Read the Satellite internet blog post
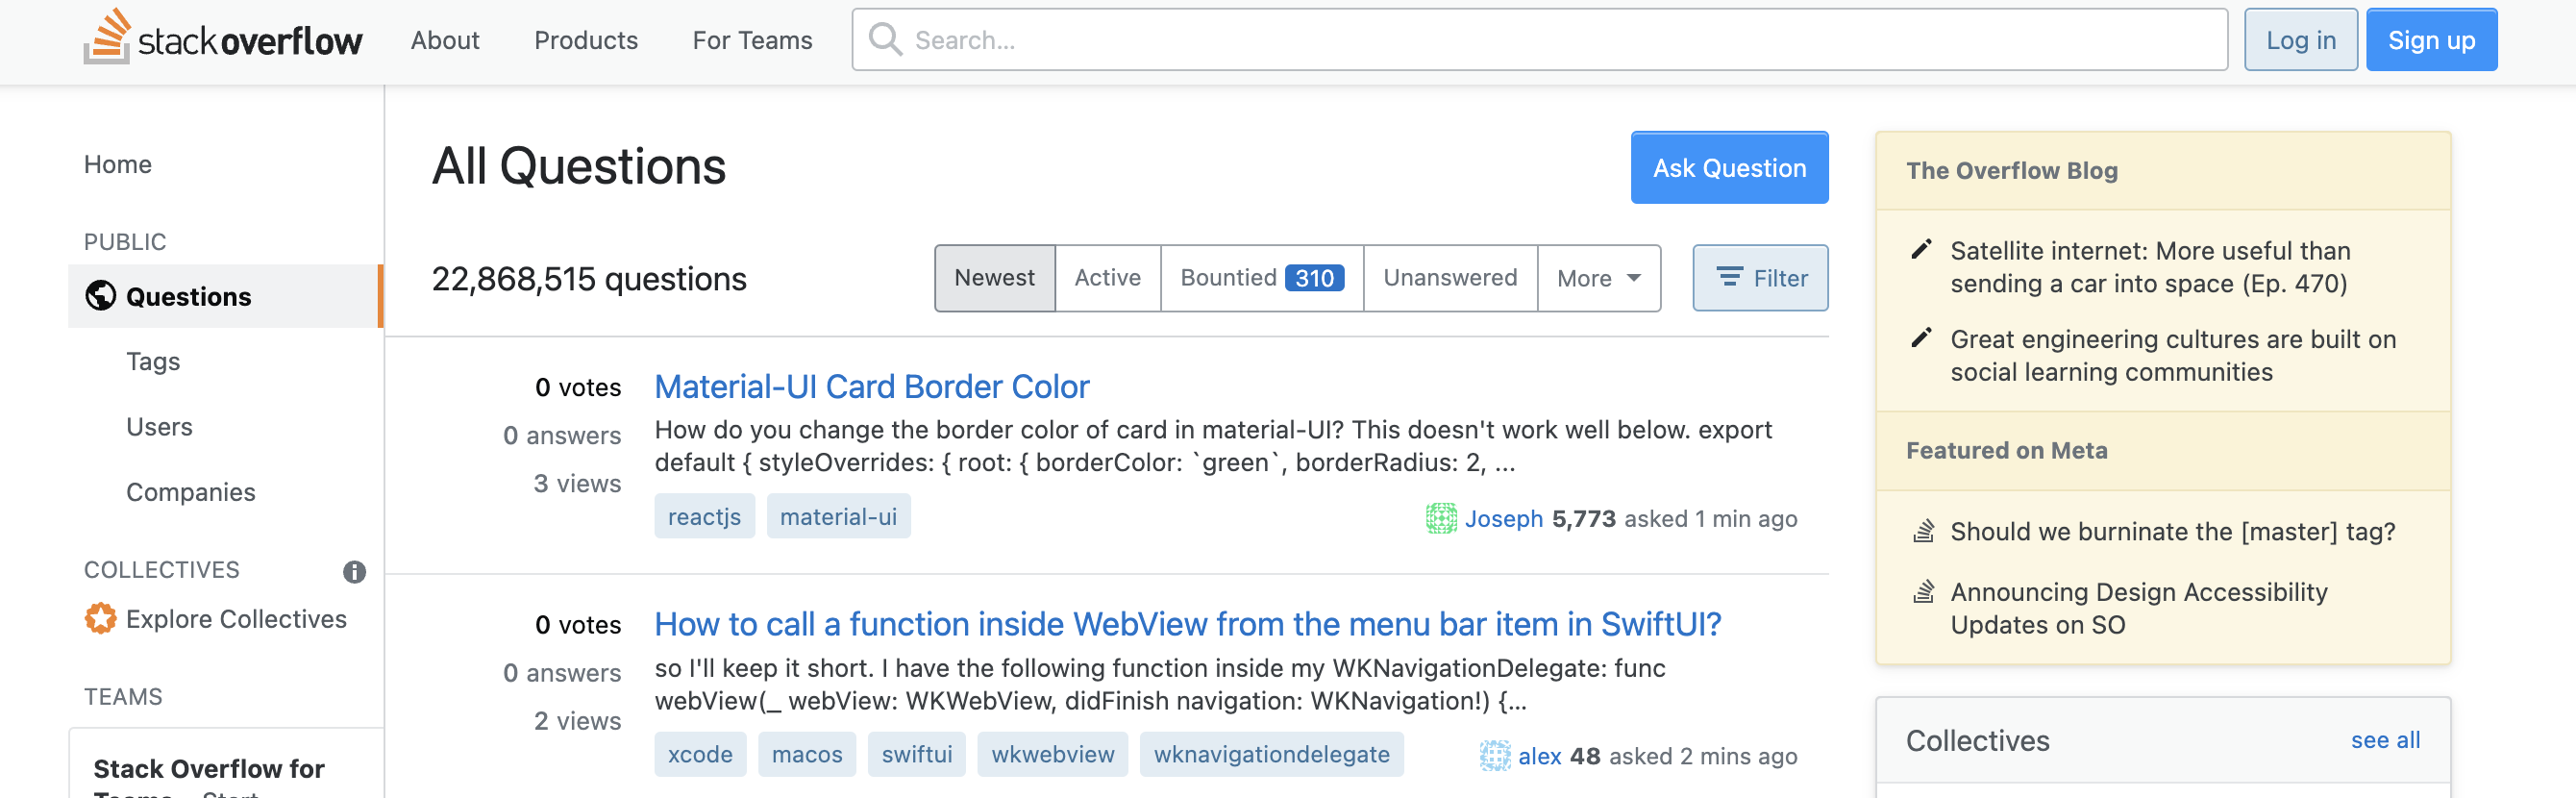The image size is (2576, 798). coord(2148,267)
